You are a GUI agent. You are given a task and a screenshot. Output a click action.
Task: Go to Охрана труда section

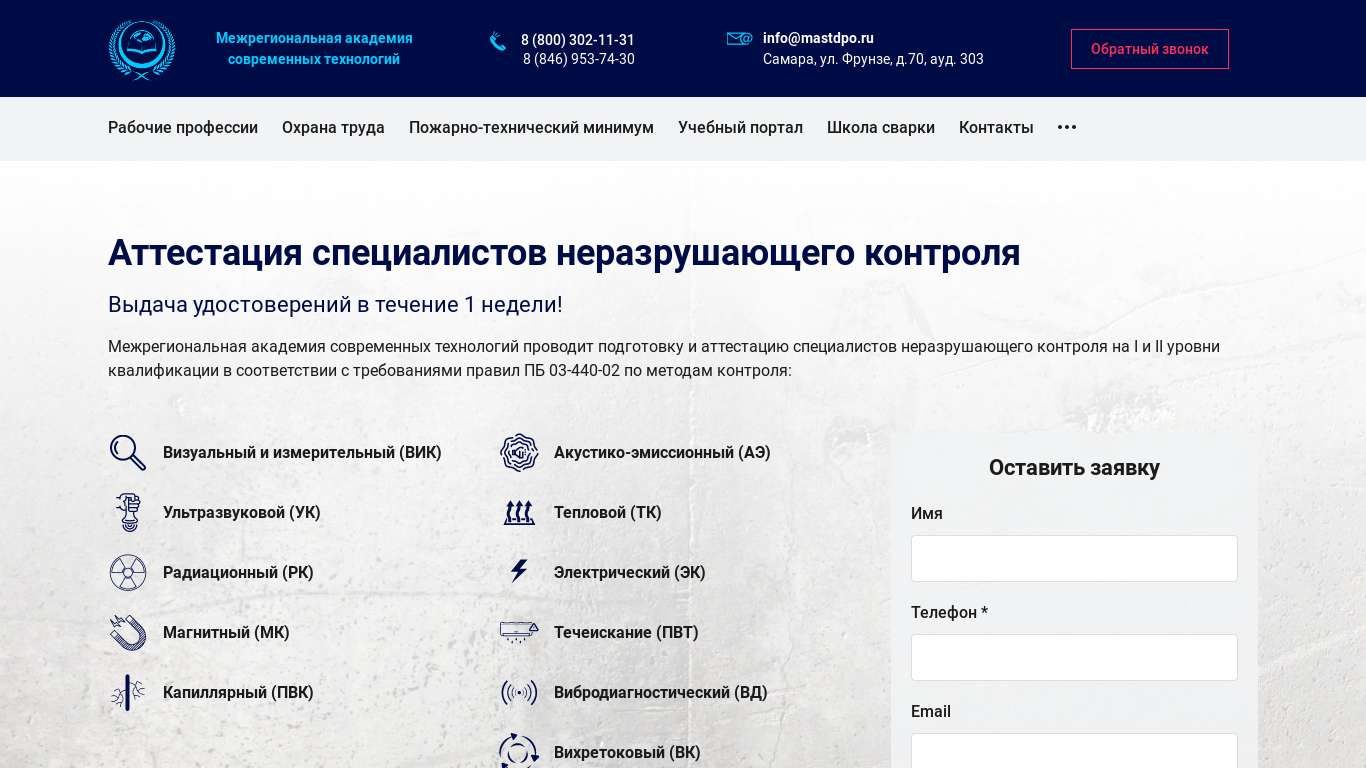tap(333, 127)
